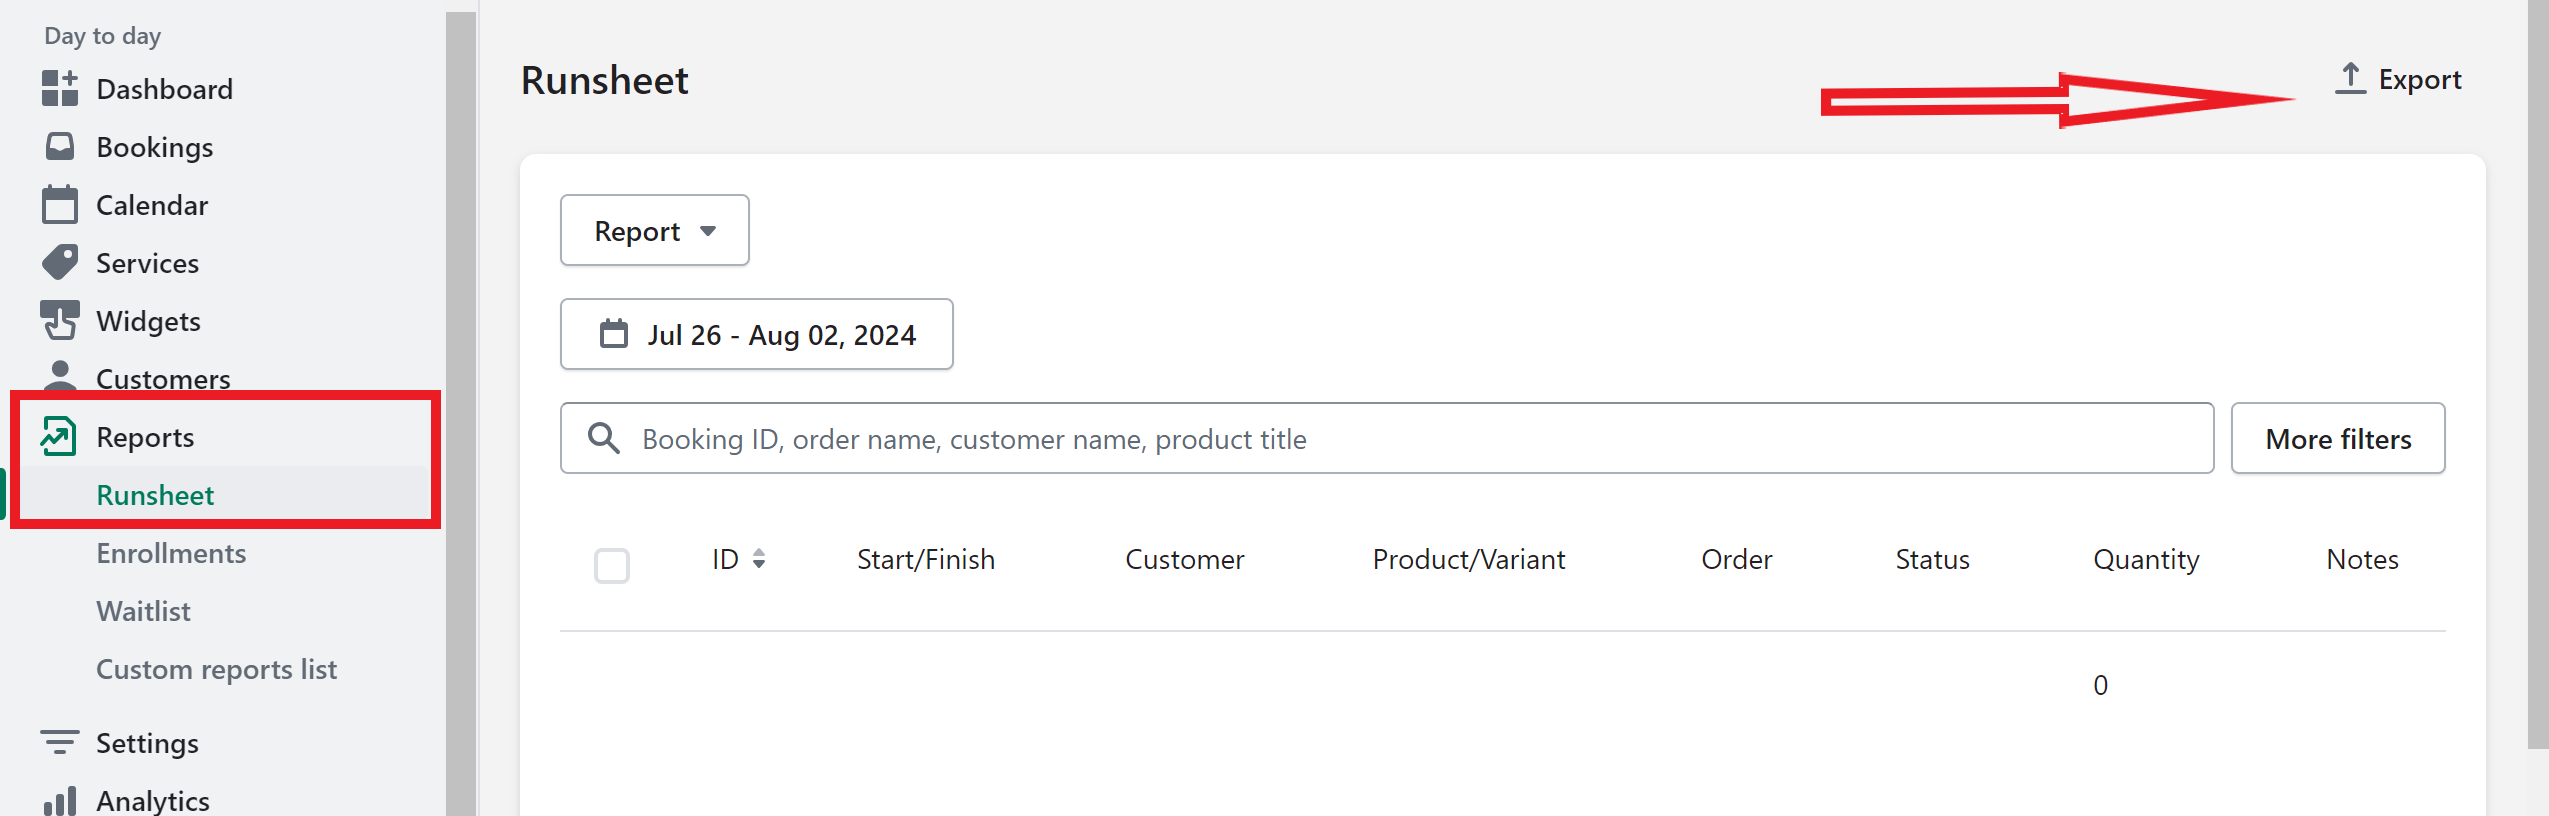Screen dimensions: 2549x816
Task: Click the Settings sliders icon
Action: point(60,742)
